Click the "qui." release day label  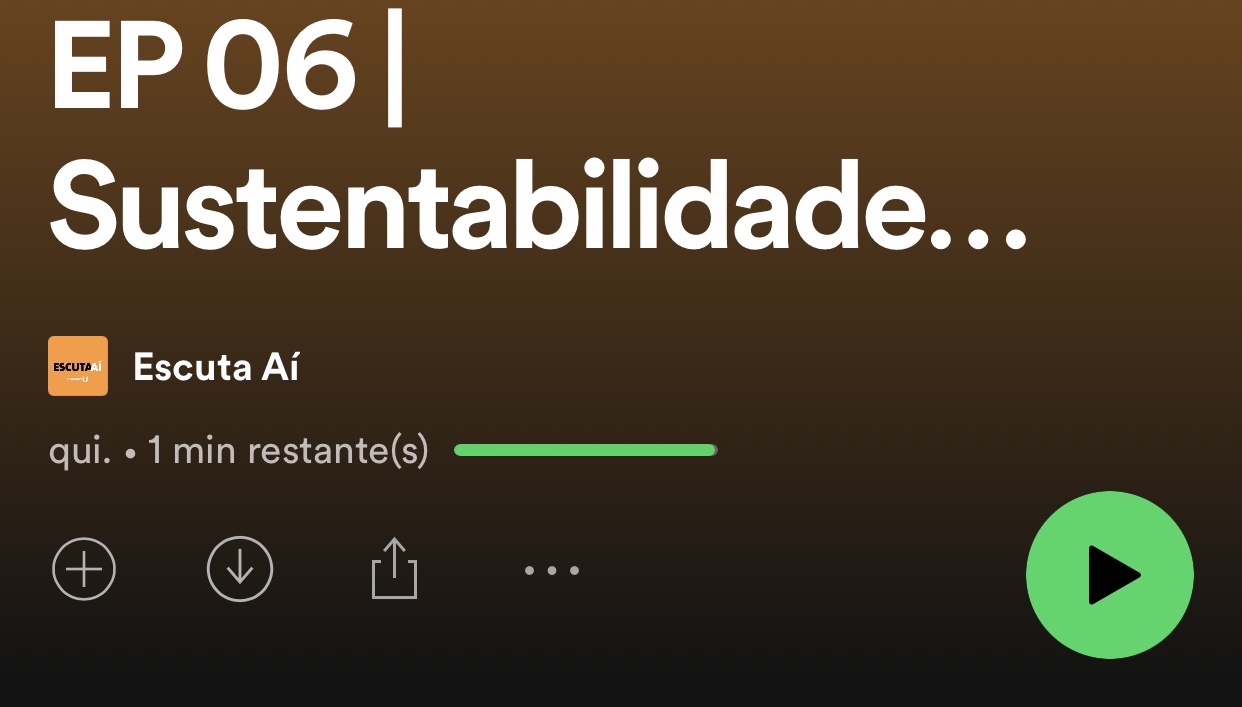coord(80,452)
